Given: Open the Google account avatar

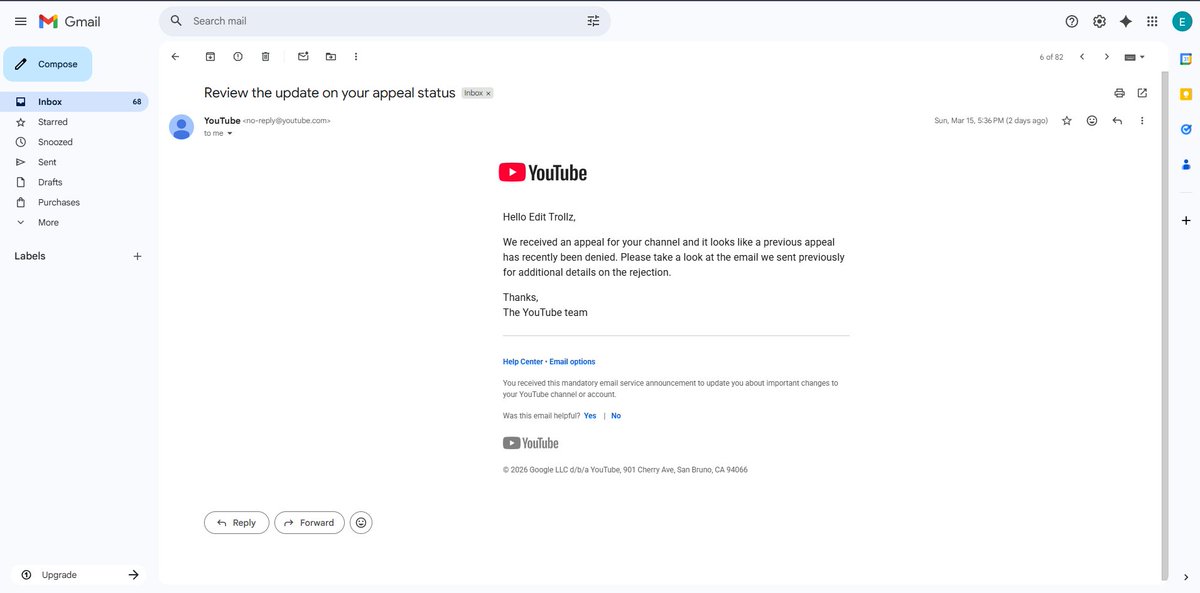Looking at the screenshot, I should 1181,21.
